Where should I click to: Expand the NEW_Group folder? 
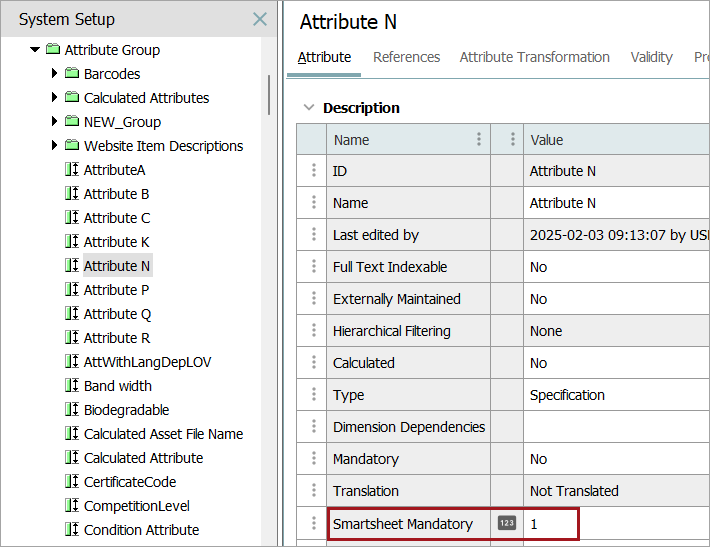coord(54,121)
